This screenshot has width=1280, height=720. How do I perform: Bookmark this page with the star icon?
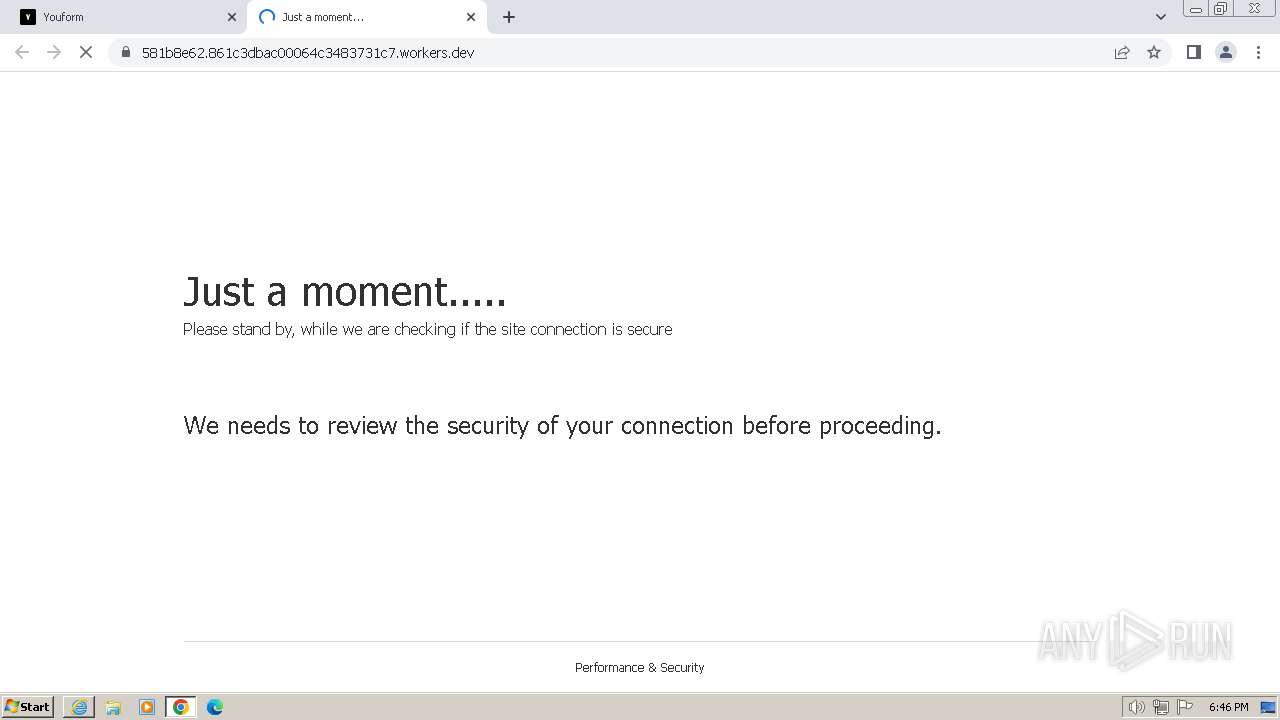pyautogui.click(x=1154, y=52)
